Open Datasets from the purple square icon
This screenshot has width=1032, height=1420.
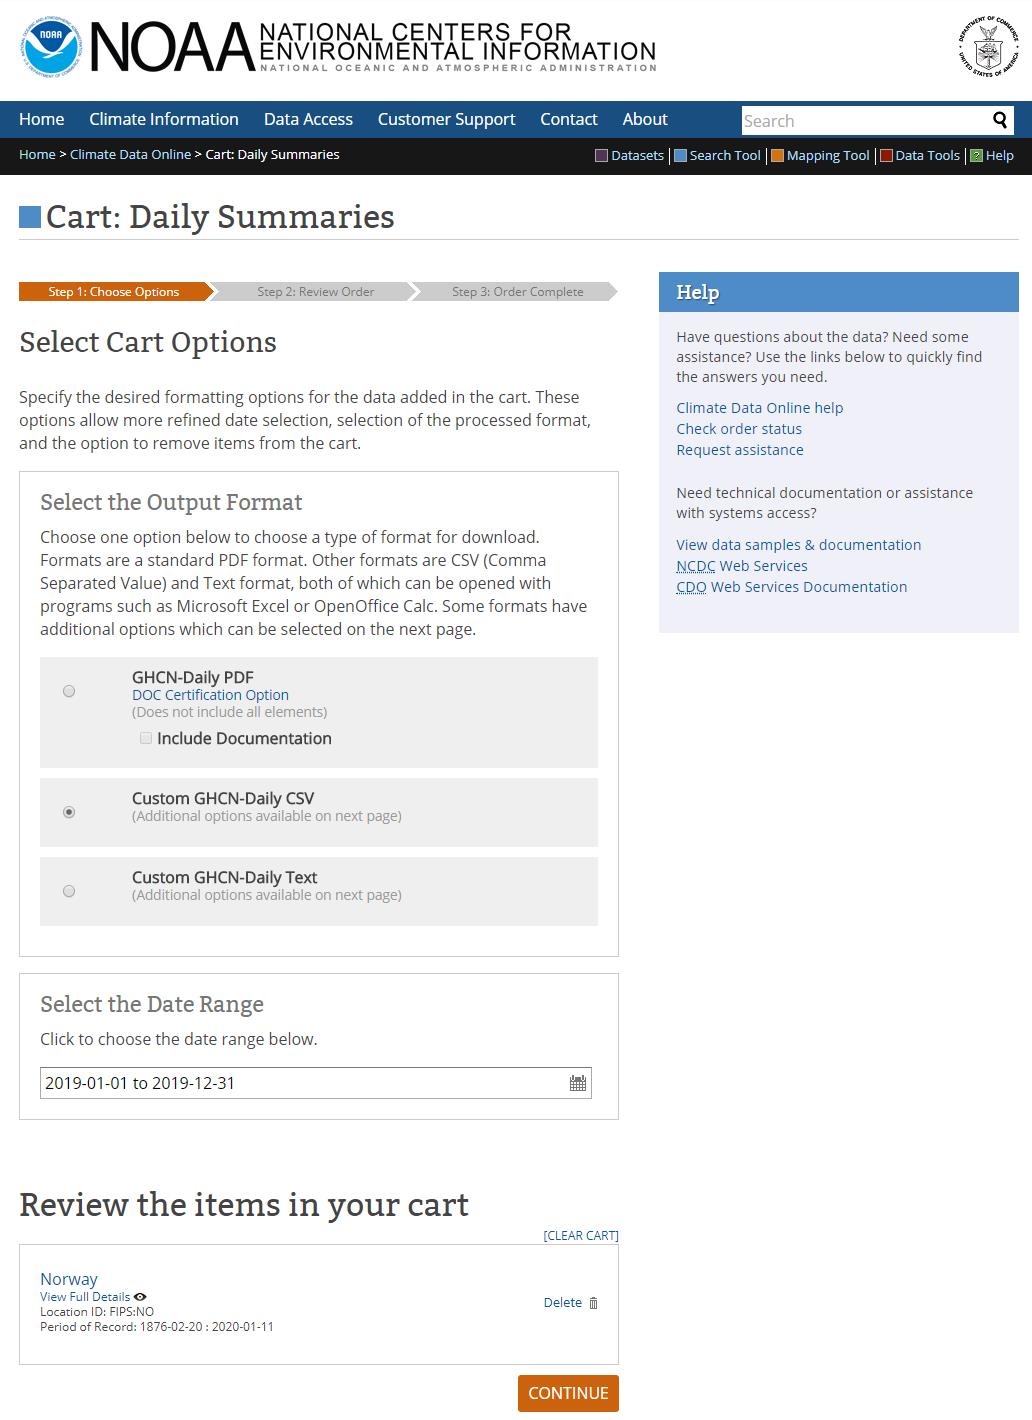(602, 156)
